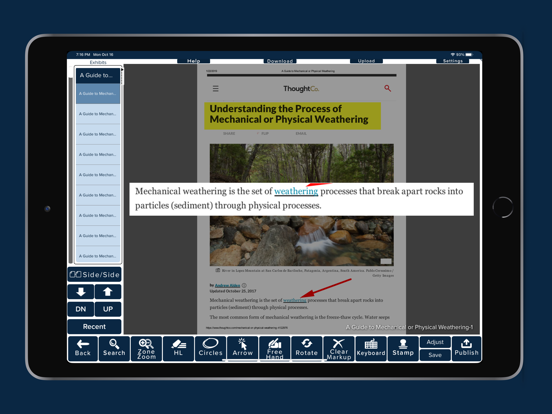Image resolution: width=552 pixels, height=414 pixels.
Task: Click the author name link under photo
Action: [x=227, y=286]
